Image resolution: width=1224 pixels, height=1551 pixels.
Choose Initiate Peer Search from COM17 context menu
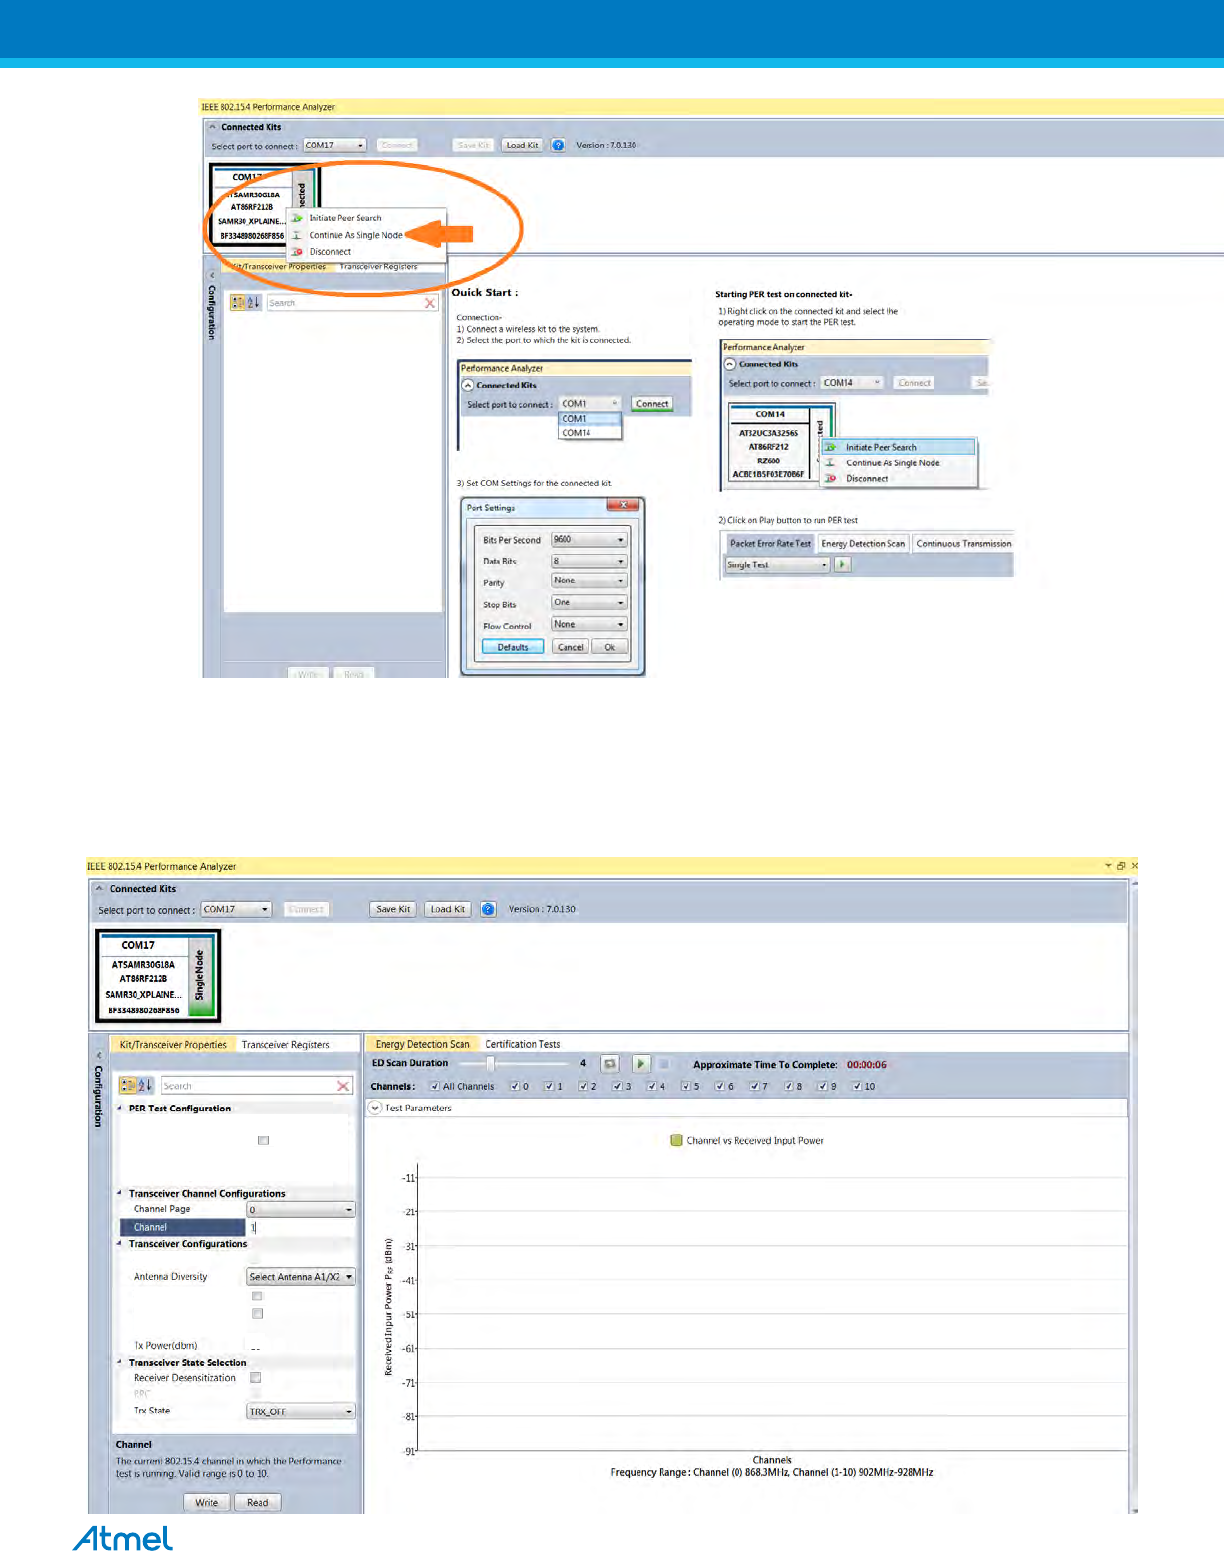345,217
